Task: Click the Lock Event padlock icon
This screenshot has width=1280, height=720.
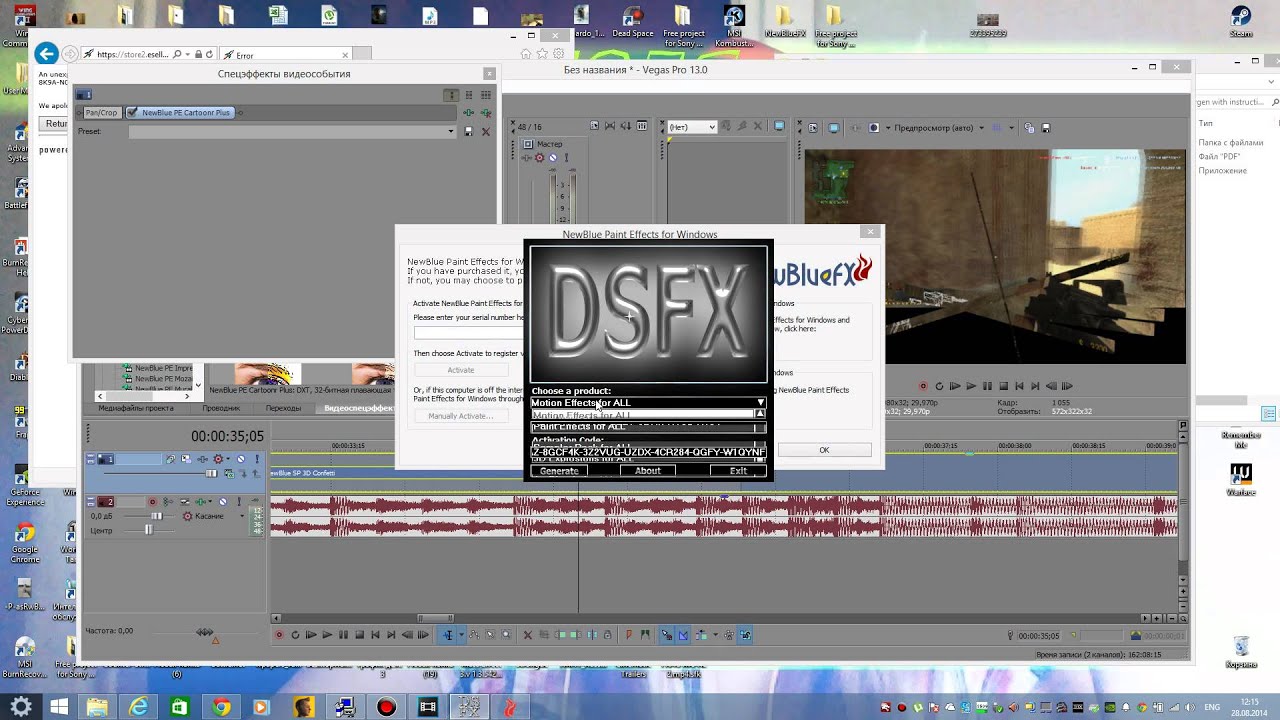Action: pos(607,635)
